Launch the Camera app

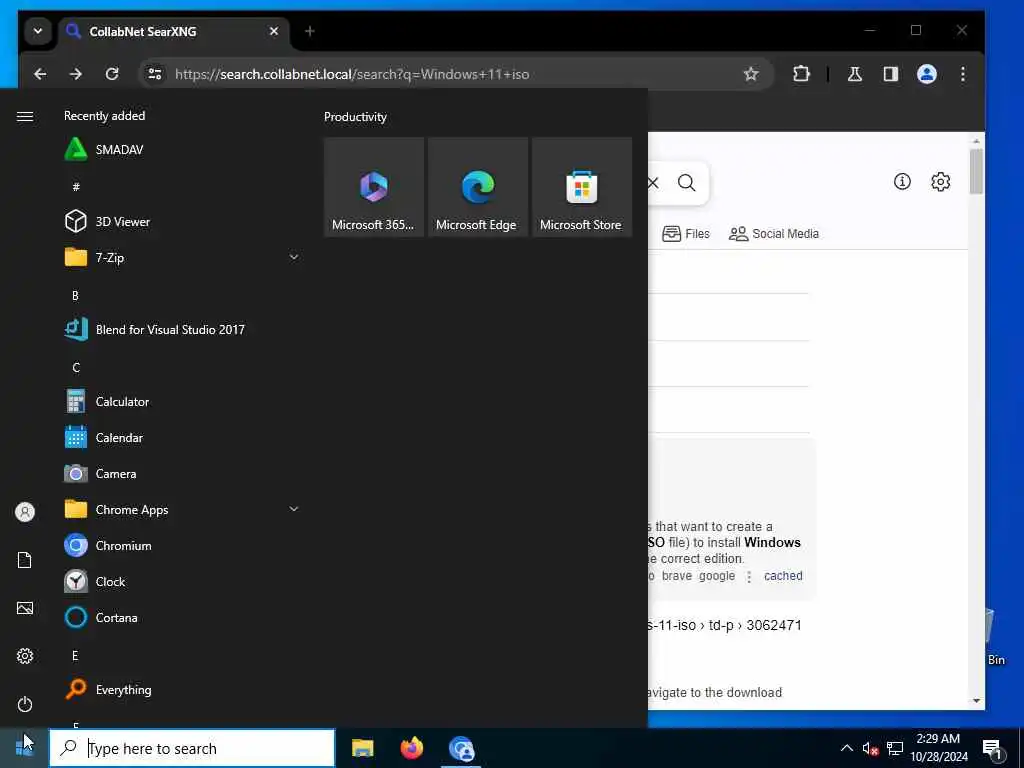(x=182, y=473)
